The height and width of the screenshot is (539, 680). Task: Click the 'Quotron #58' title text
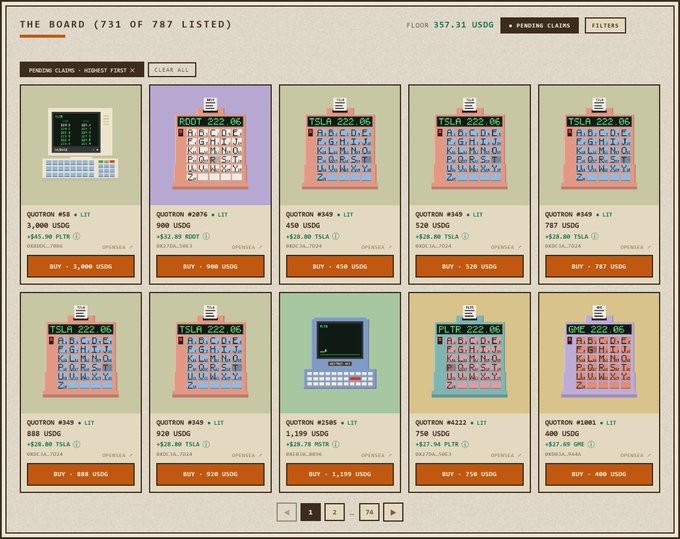(x=48, y=215)
